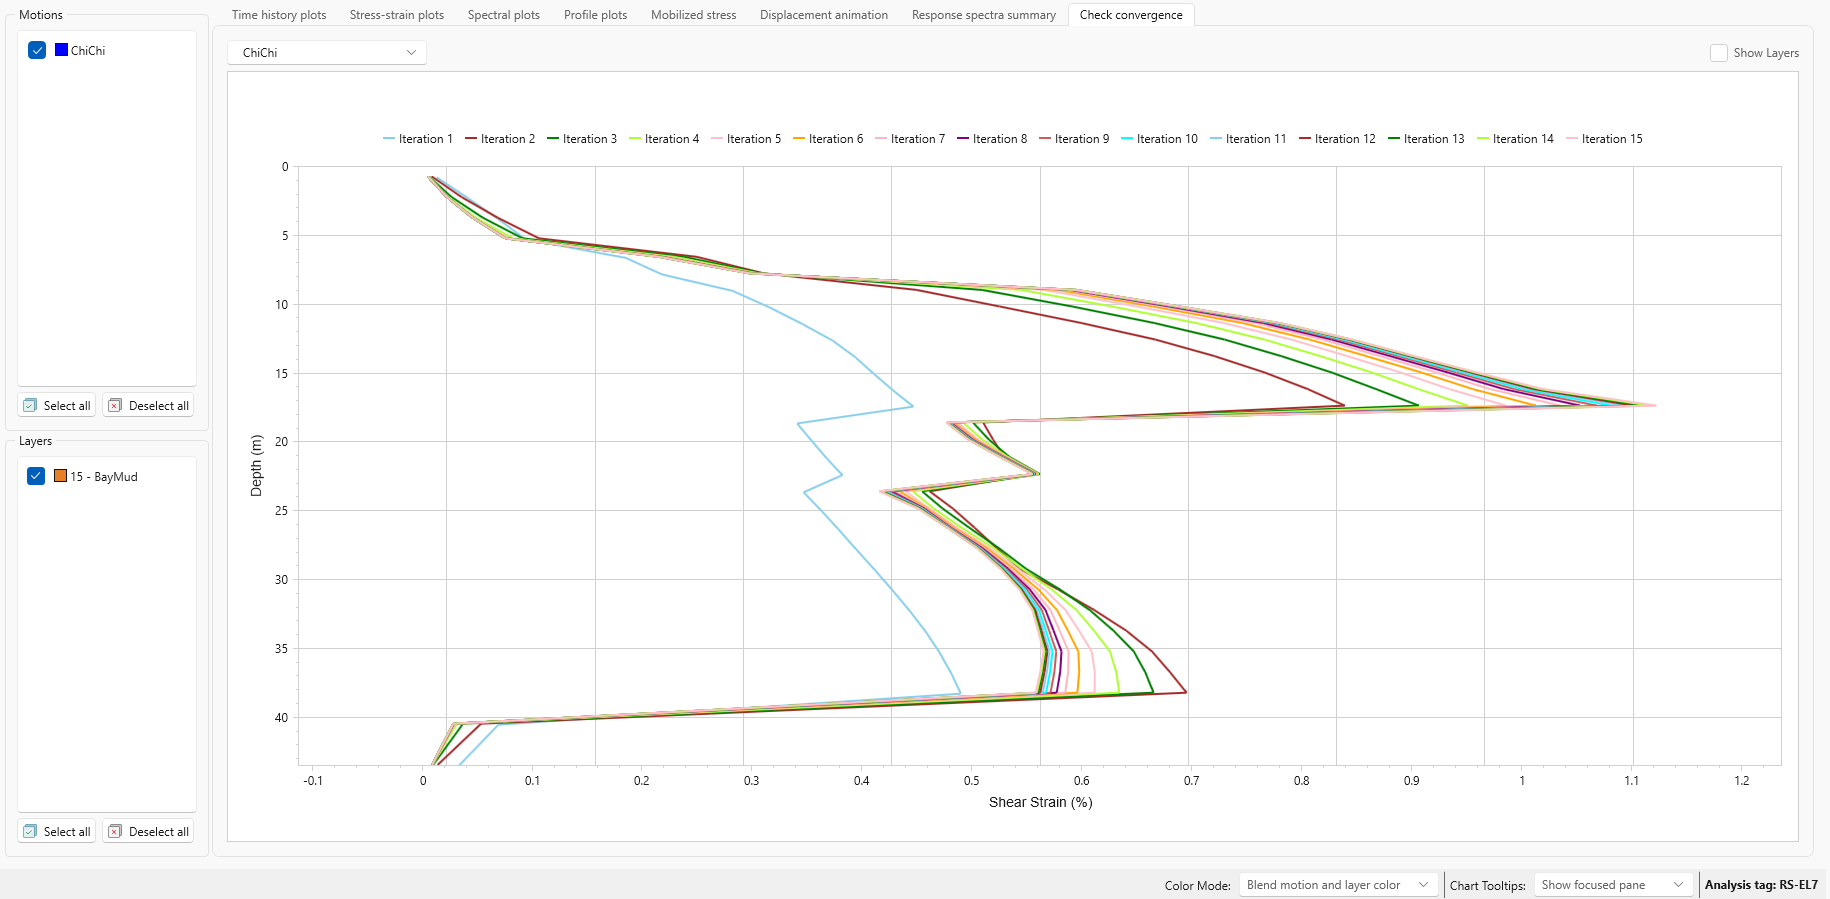Viewport: 1830px width, 899px height.
Task: Click the Iteration 3 legend entry
Action: click(582, 139)
